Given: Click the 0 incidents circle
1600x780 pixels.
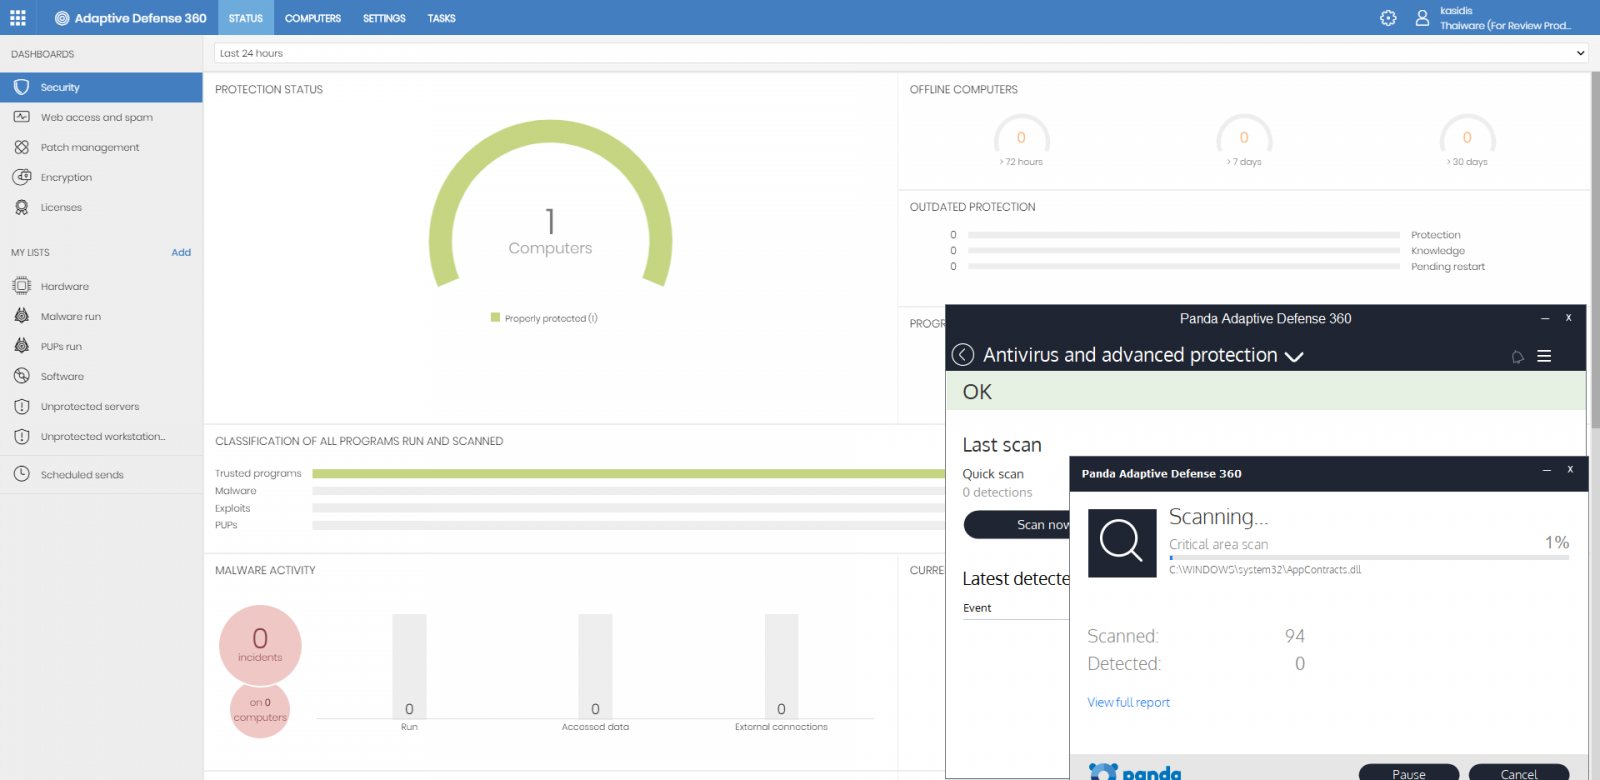Looking at the screenshot, I should point(260,645).
